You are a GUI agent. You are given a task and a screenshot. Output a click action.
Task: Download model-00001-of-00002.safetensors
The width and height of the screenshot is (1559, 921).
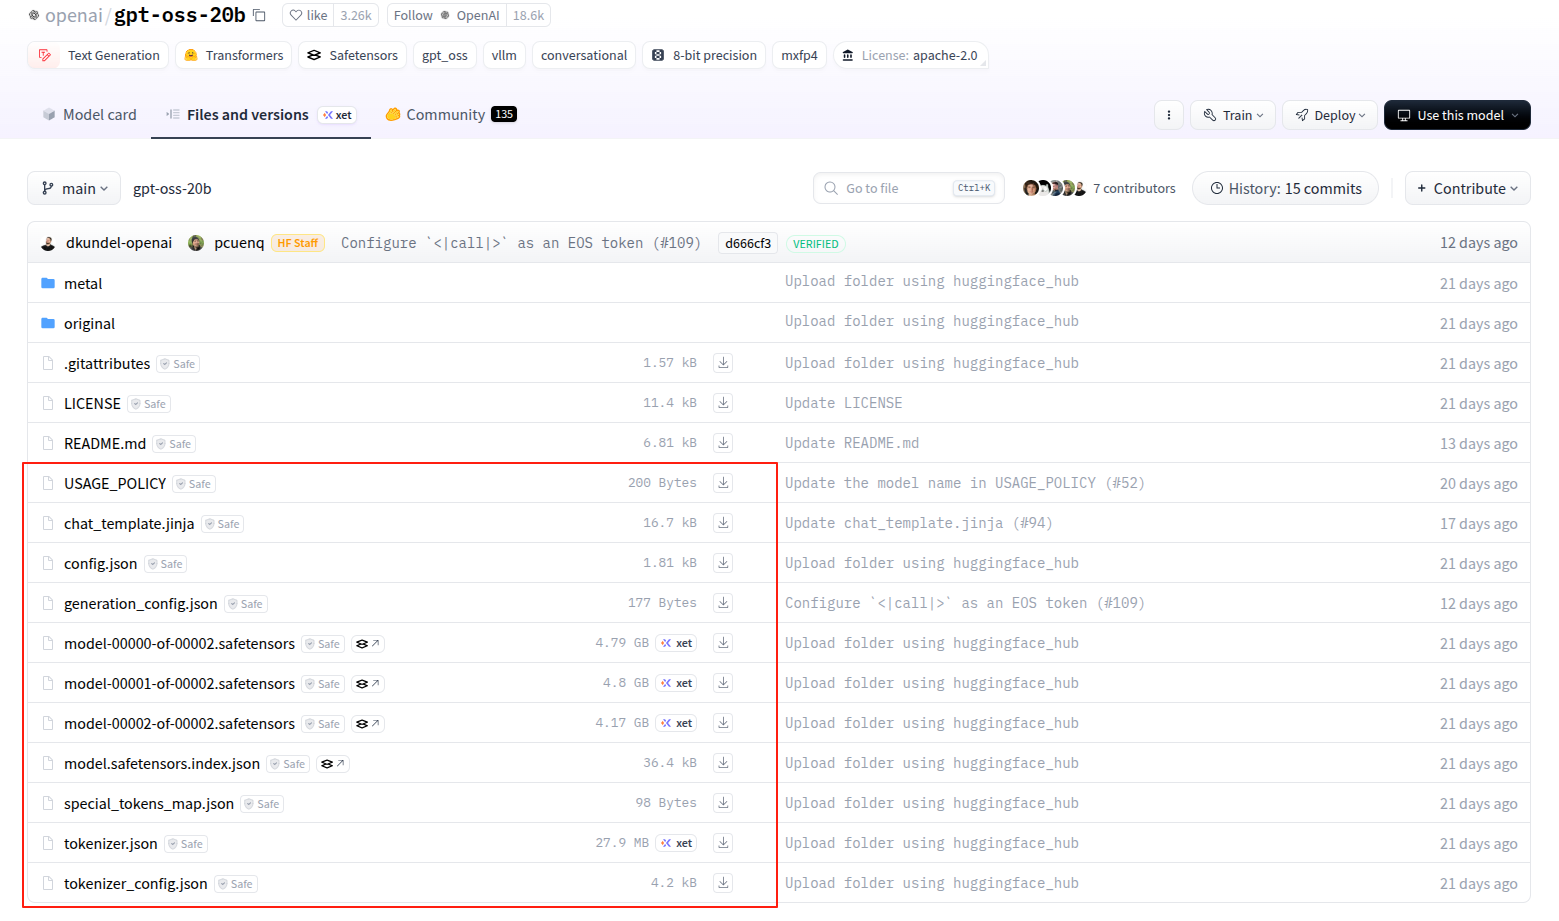tap(723, 683)
